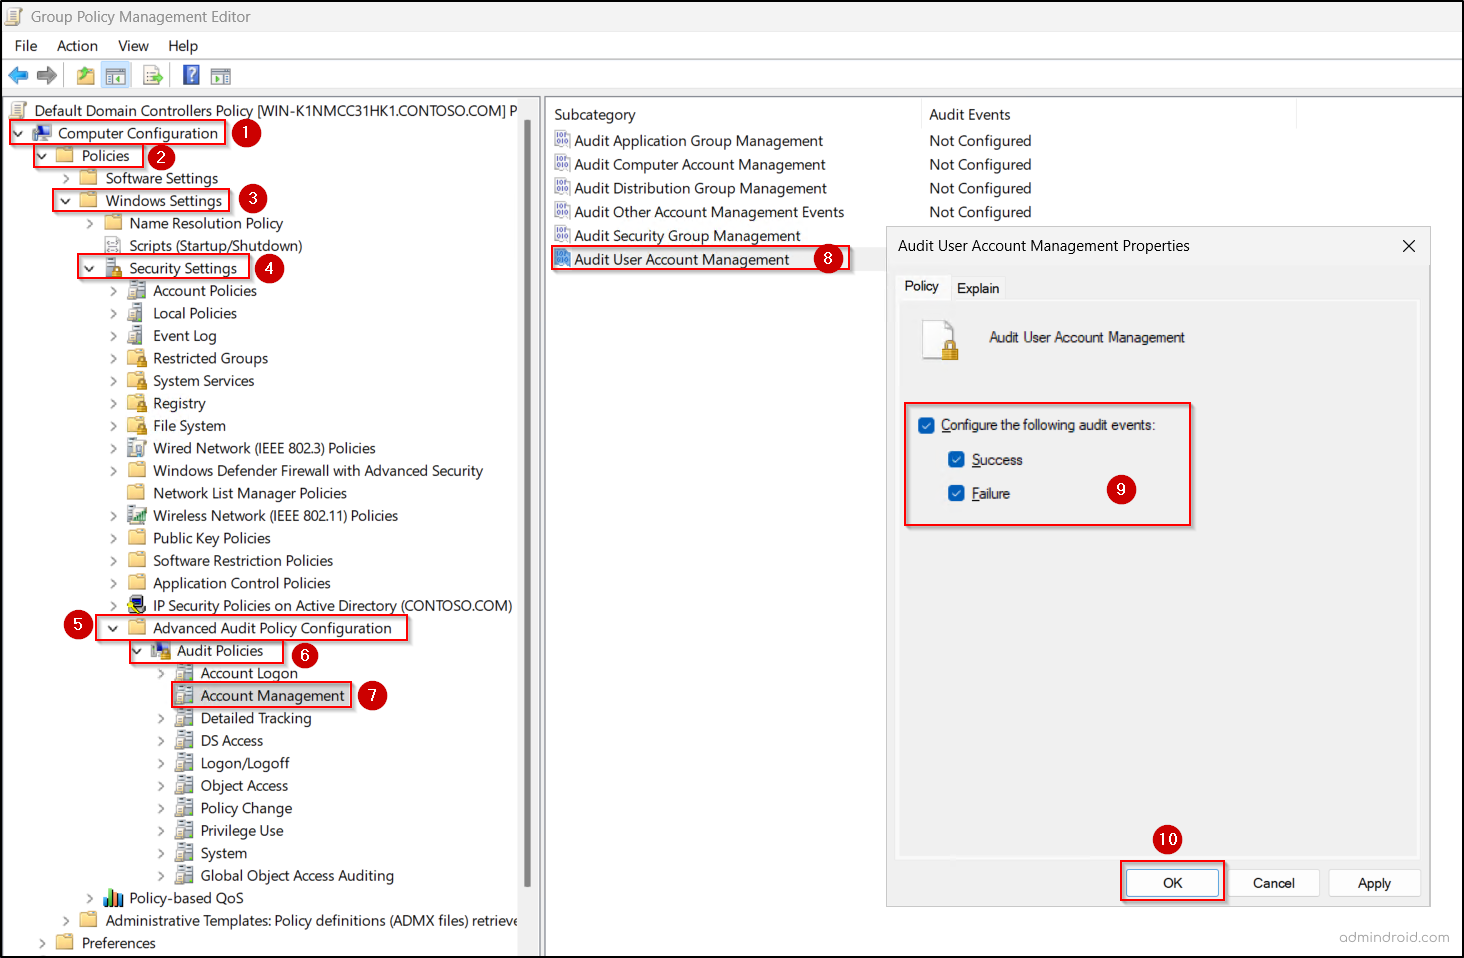
Task: Click the Apply button
Action: (1374, 883)
